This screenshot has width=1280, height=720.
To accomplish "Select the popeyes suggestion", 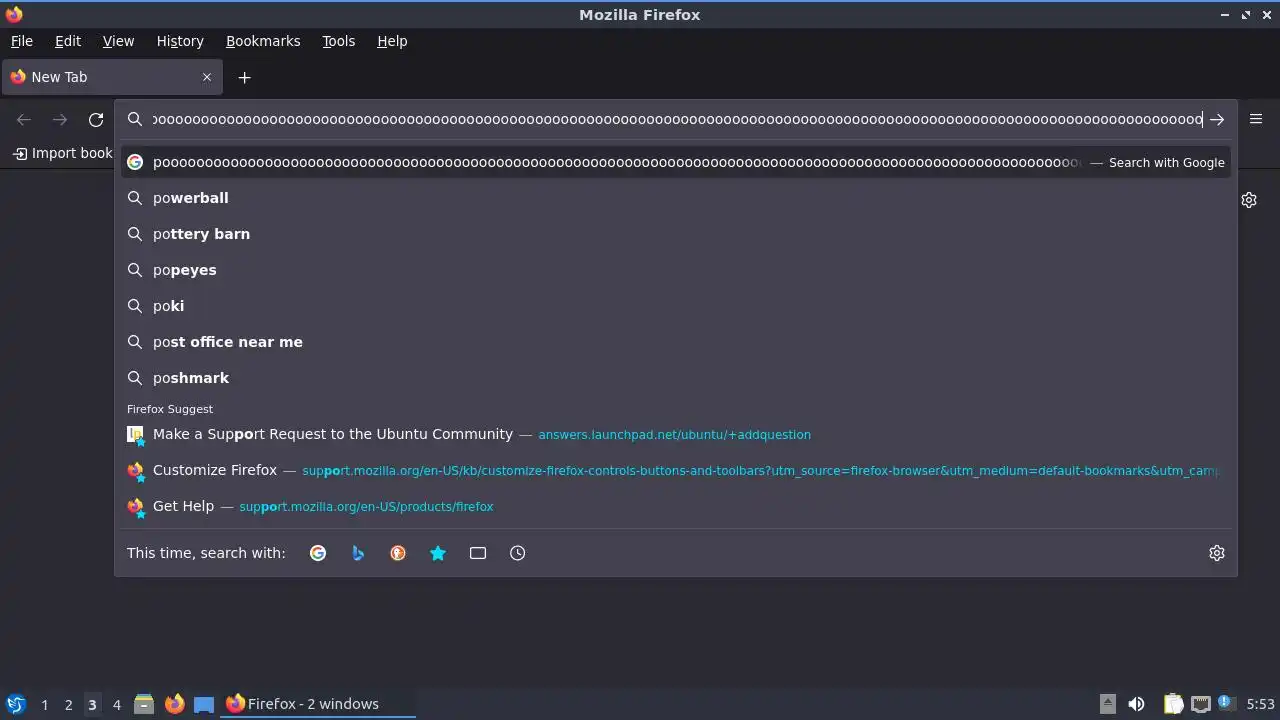I will (676, 270).
